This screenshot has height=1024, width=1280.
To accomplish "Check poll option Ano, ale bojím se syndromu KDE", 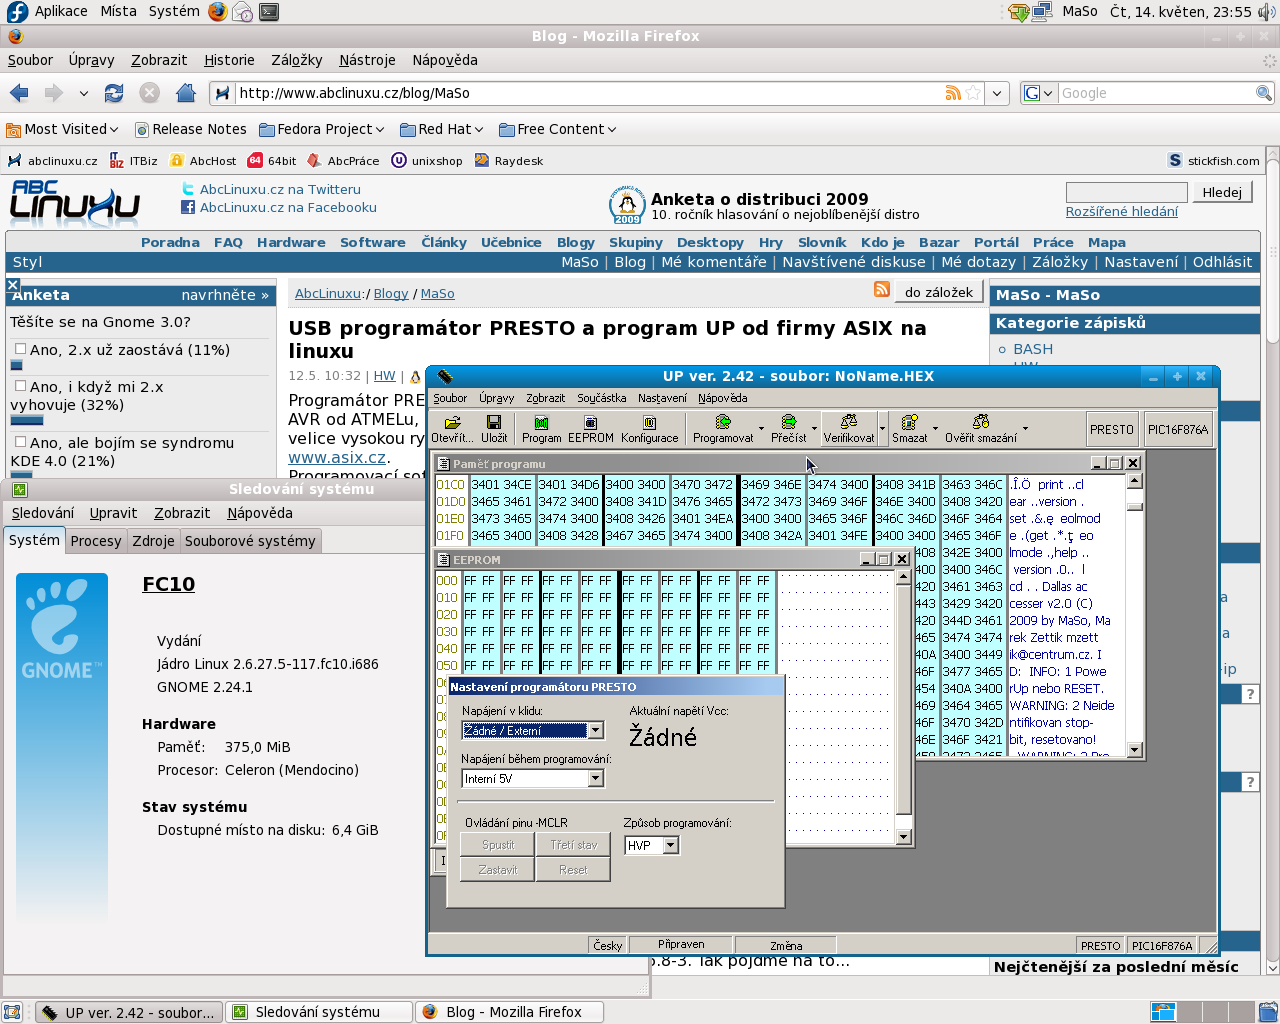I will tap(20, 442).
